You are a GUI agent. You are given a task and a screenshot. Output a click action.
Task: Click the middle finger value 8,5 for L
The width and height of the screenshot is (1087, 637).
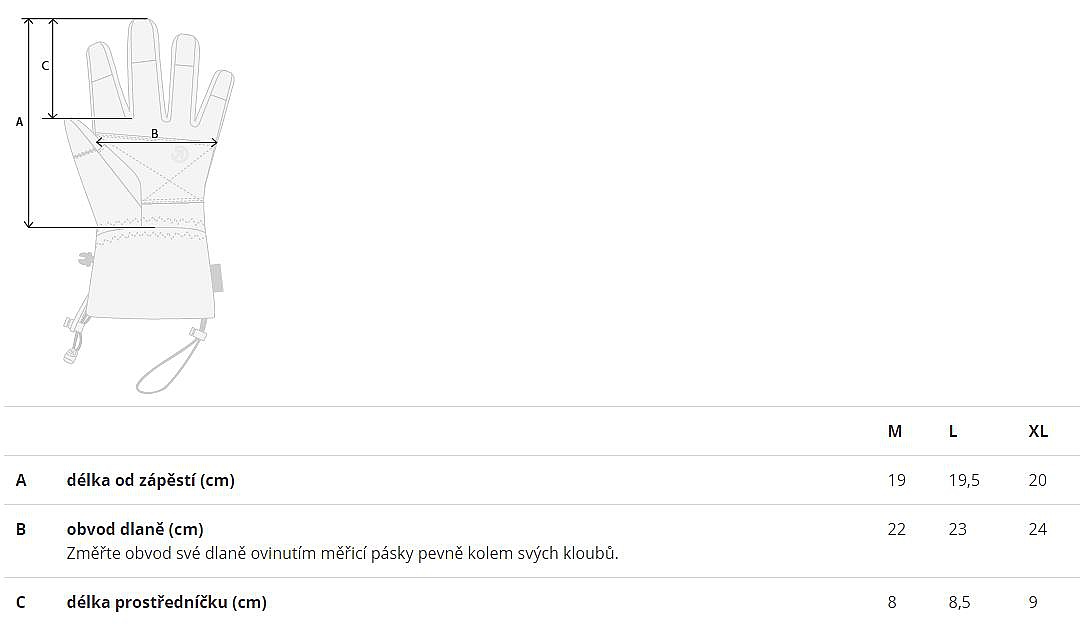tap(959, 602)
